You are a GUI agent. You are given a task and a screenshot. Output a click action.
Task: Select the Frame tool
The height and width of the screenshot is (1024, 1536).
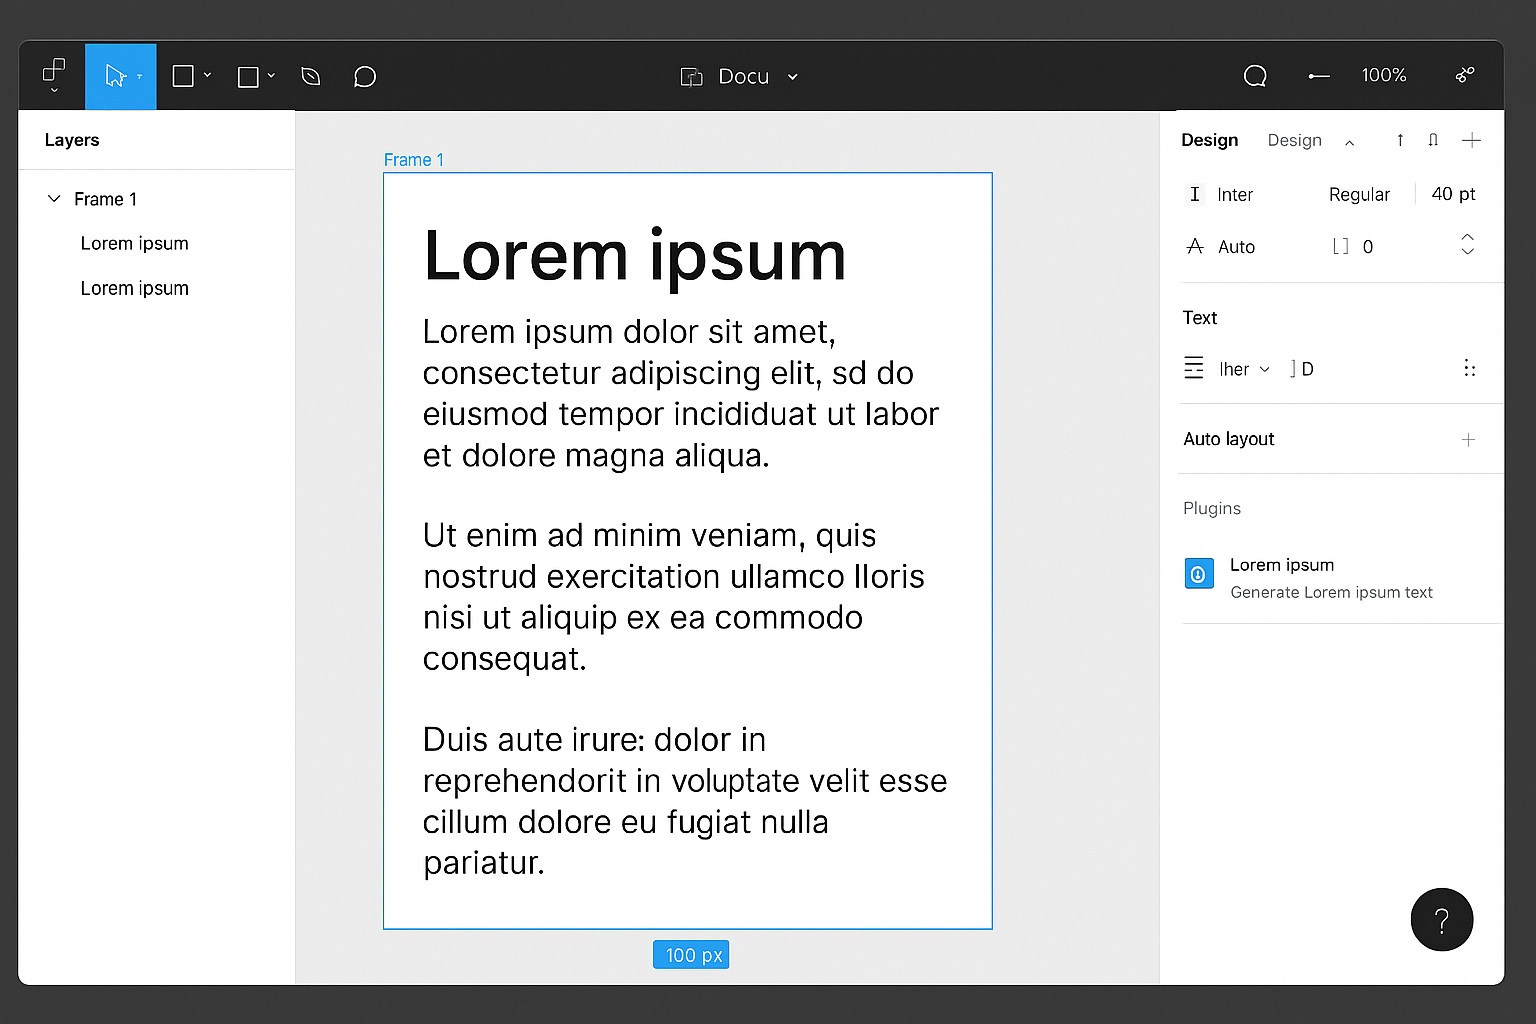(x=184, y=75)
